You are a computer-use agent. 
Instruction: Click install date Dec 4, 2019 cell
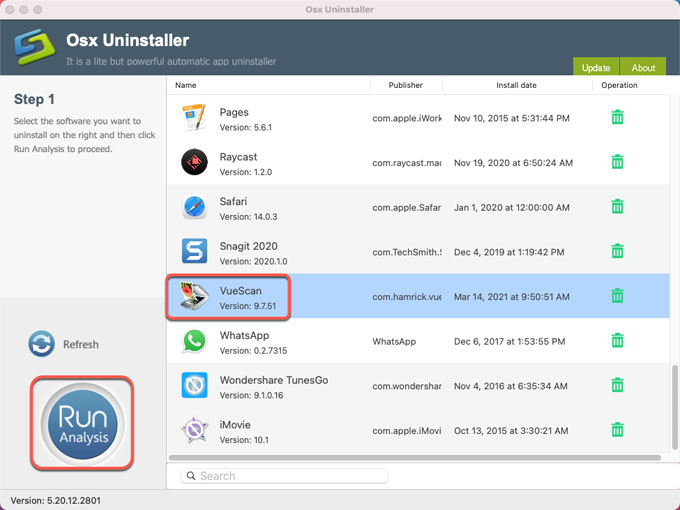coord(509,252)
